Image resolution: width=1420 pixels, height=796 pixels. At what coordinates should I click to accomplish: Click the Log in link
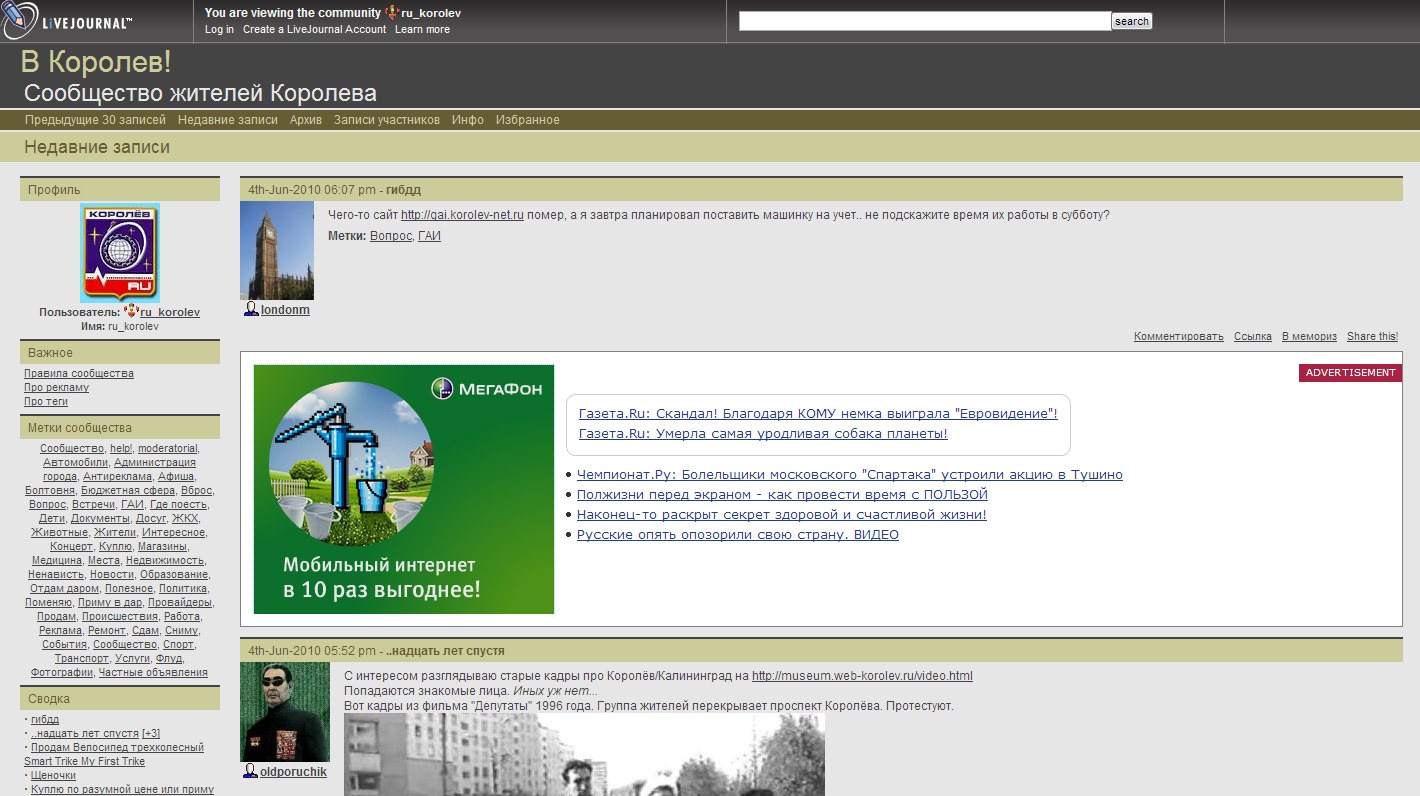tap(219, 29)
